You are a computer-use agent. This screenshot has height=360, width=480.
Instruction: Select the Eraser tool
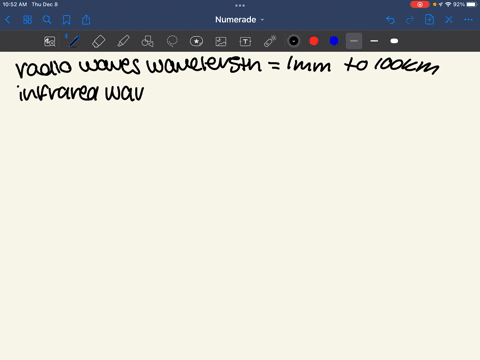tap(98, 41)
